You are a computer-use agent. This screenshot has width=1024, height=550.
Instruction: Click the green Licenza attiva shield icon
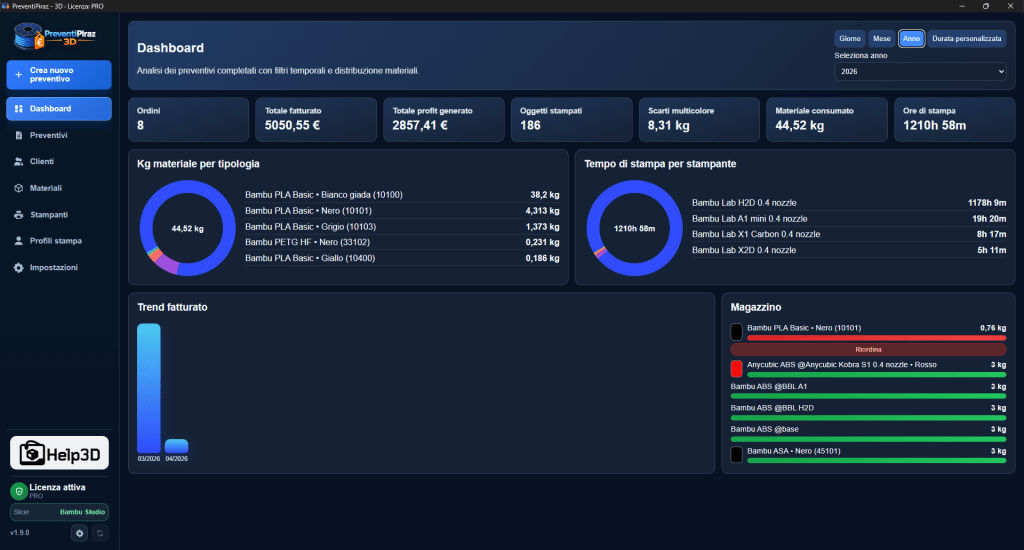coord(18,491)
